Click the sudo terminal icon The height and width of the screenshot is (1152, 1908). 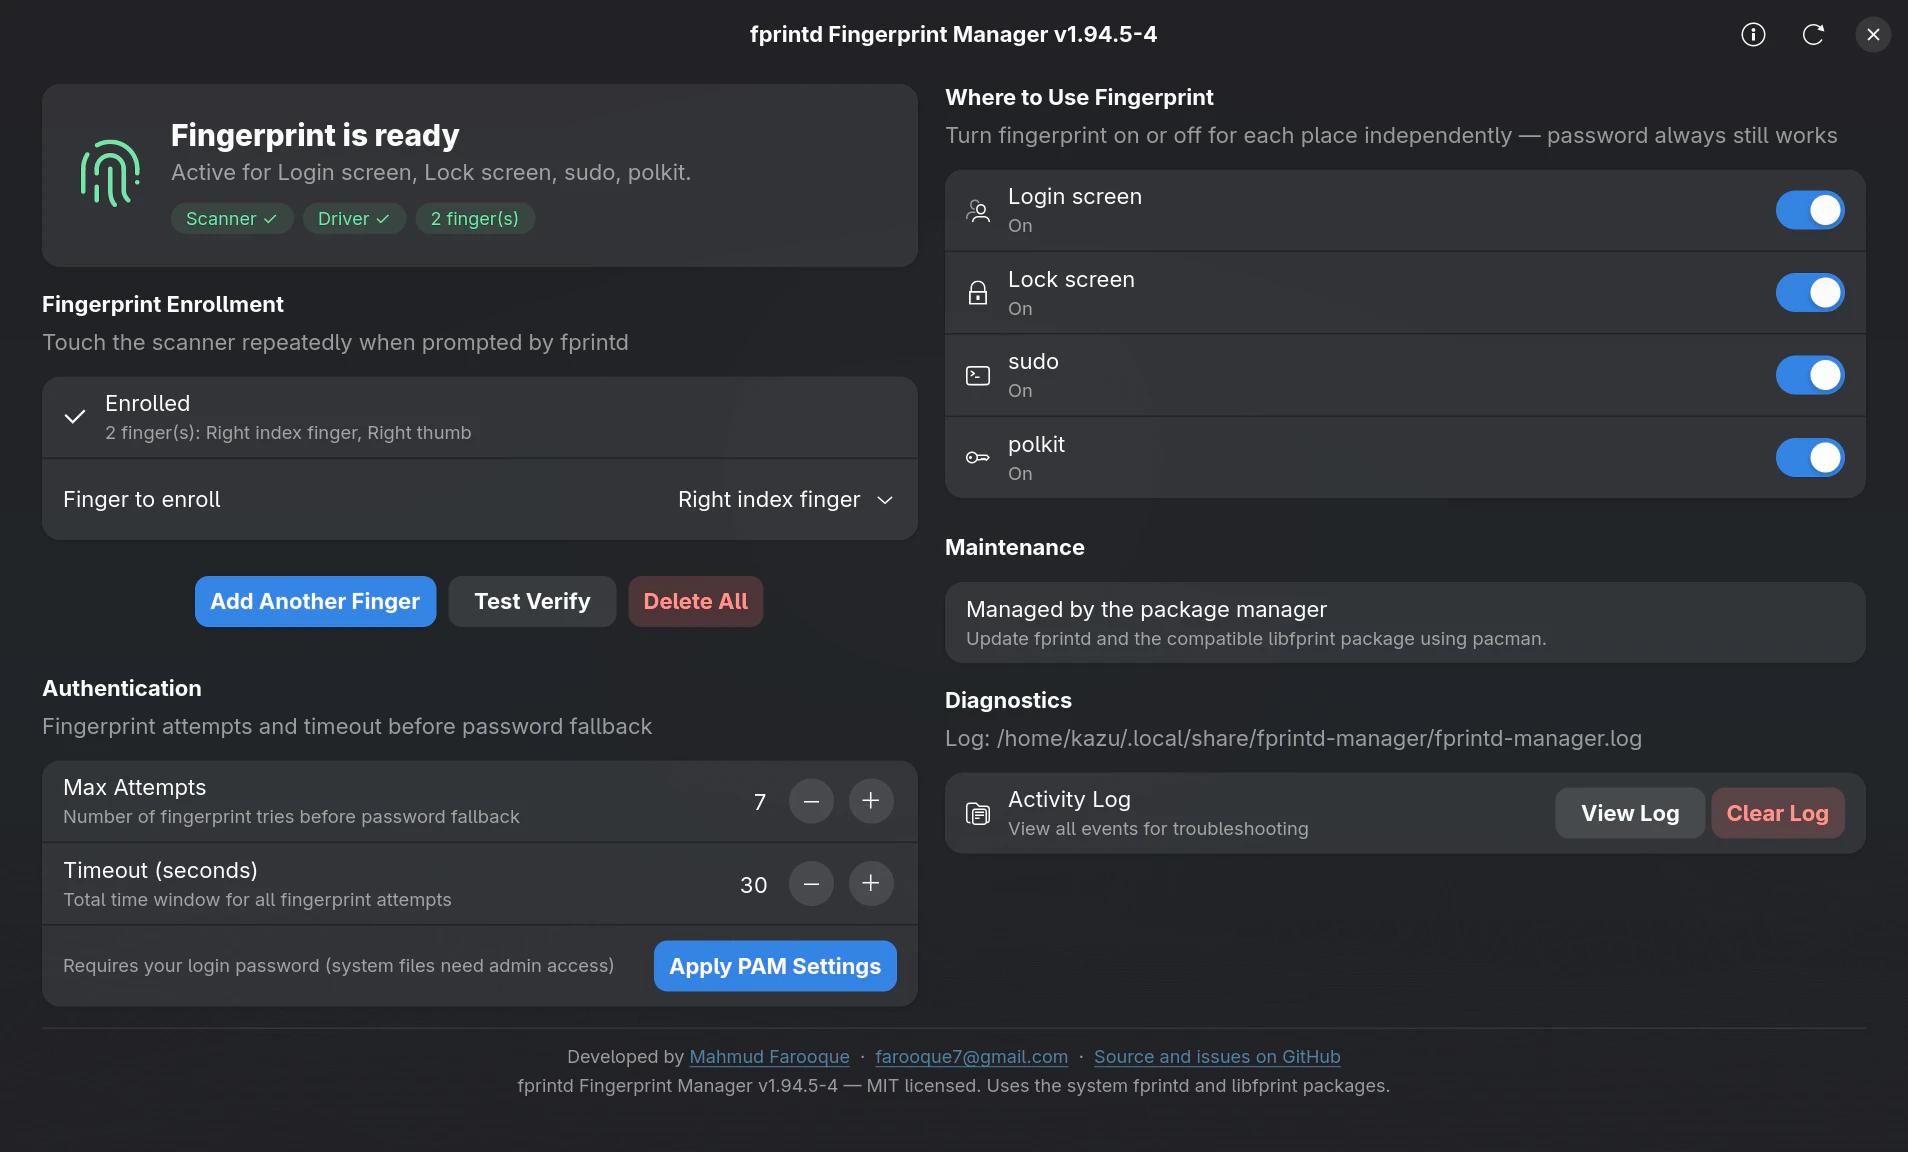[978, 375]
